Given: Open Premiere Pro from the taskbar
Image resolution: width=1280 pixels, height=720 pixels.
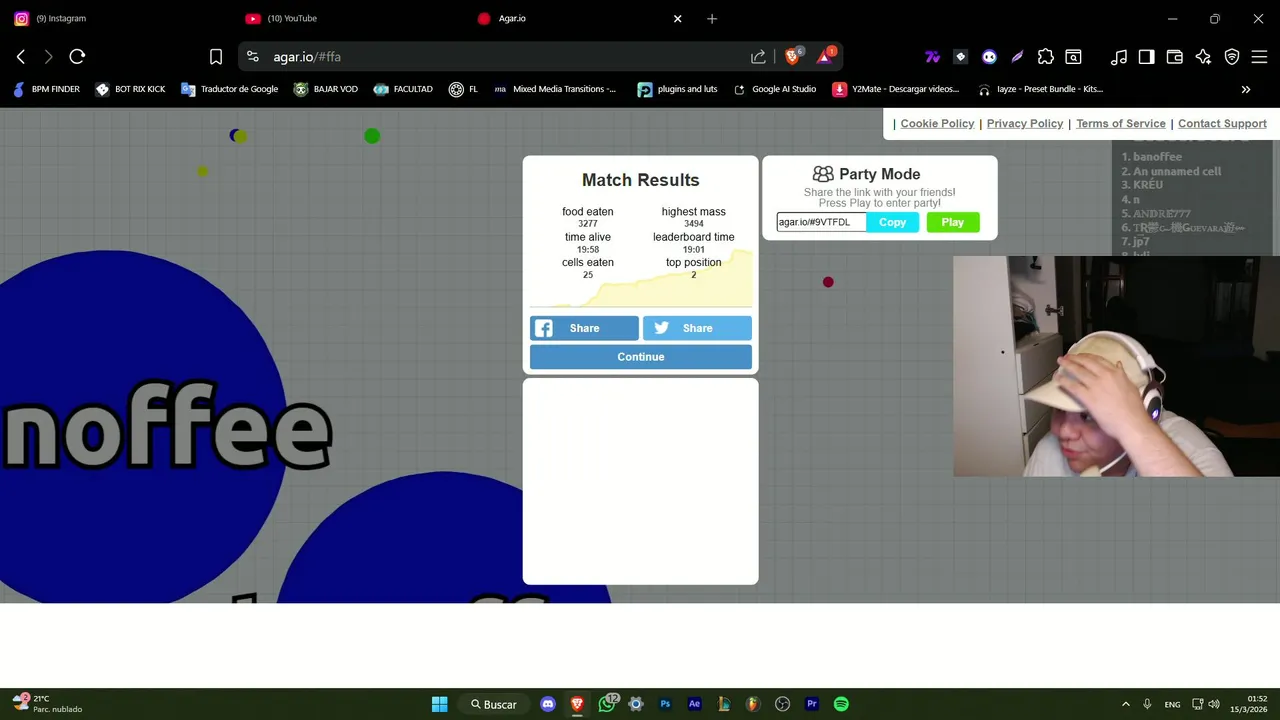Looking at the screenshot, I should tap(812, 704).
